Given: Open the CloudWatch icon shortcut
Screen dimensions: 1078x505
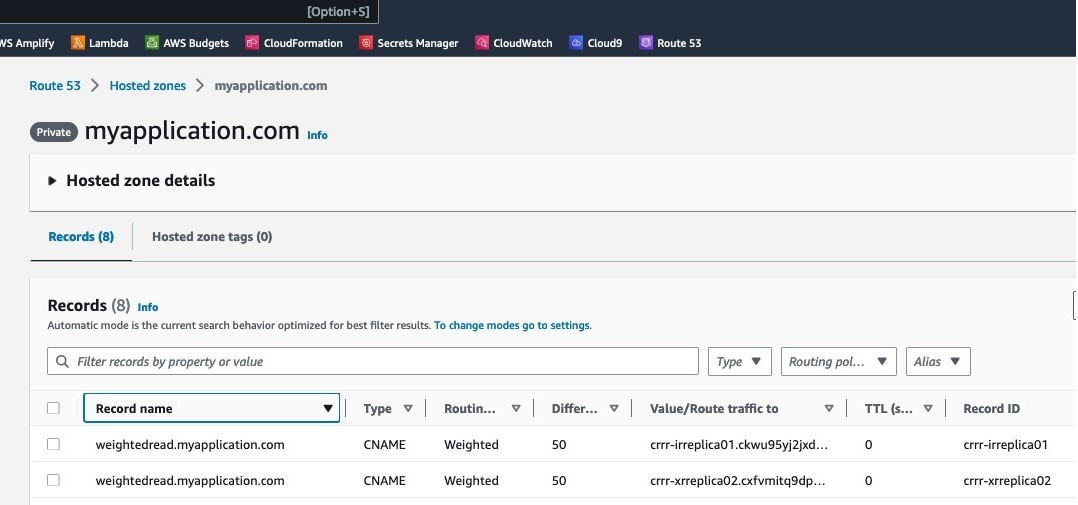Looking at the screenshot, I should [x=482, y=43].
